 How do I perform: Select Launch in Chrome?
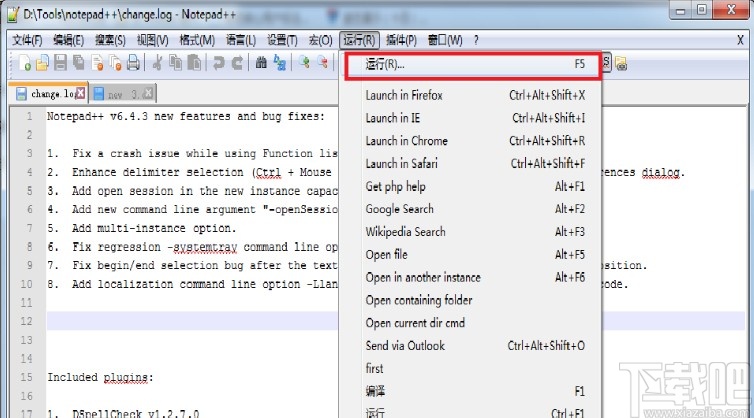(x=470, y=140)
